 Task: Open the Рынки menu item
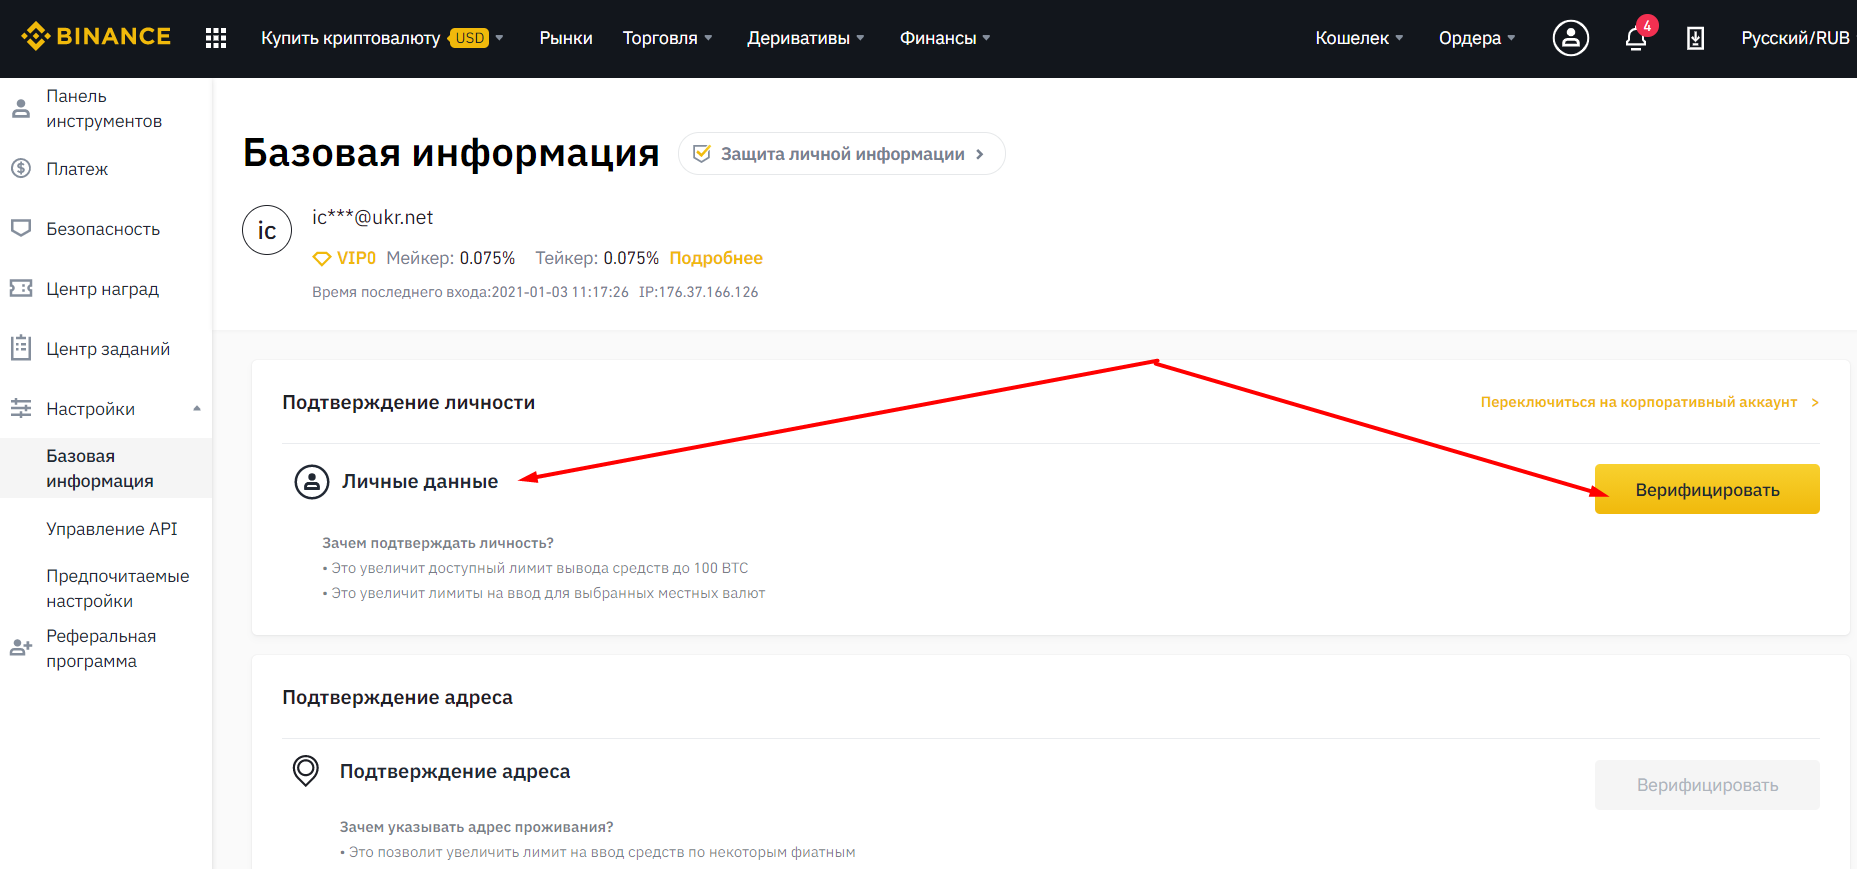pos(566,38)
